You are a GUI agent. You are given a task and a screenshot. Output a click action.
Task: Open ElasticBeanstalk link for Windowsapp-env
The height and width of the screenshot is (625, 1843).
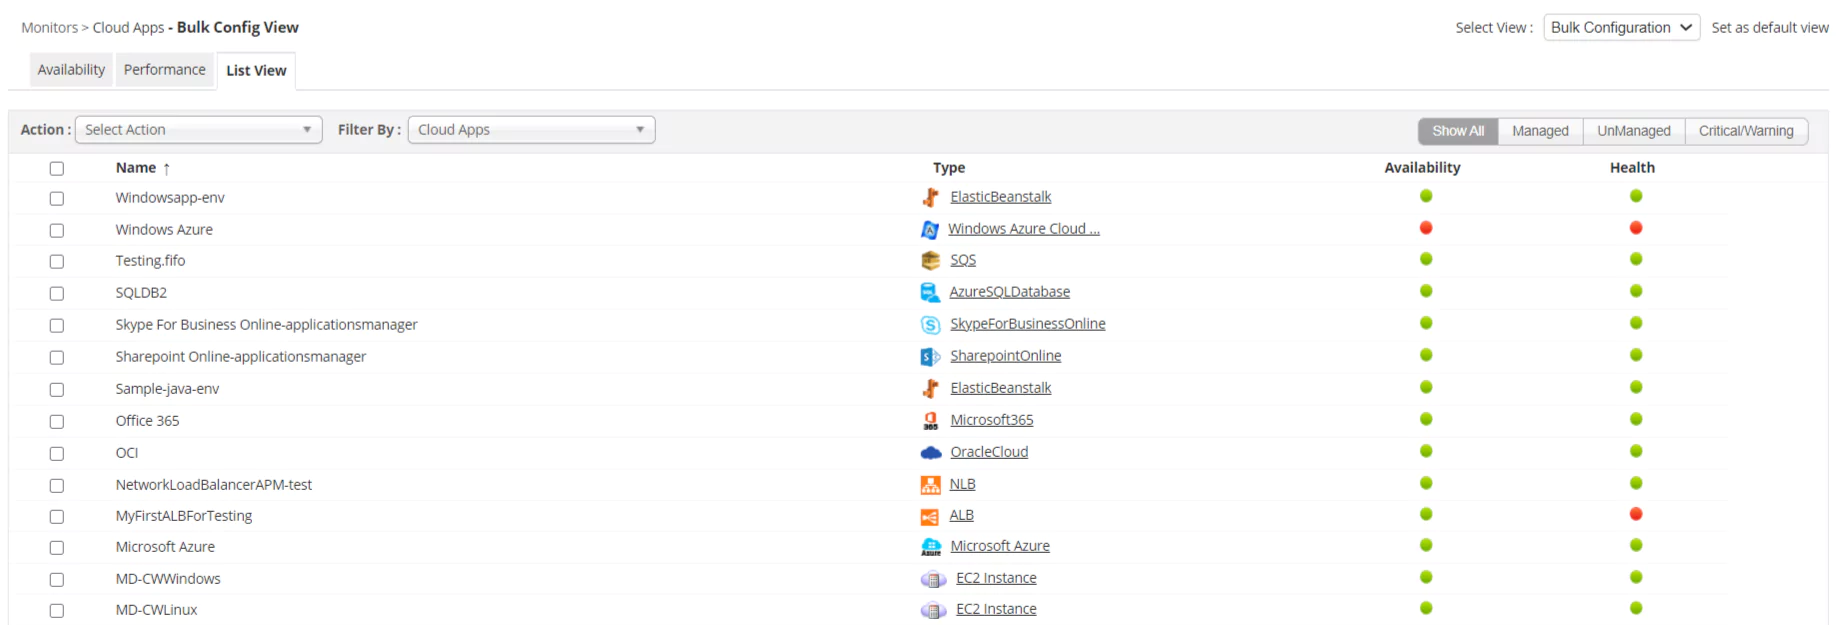point(1000,197)
